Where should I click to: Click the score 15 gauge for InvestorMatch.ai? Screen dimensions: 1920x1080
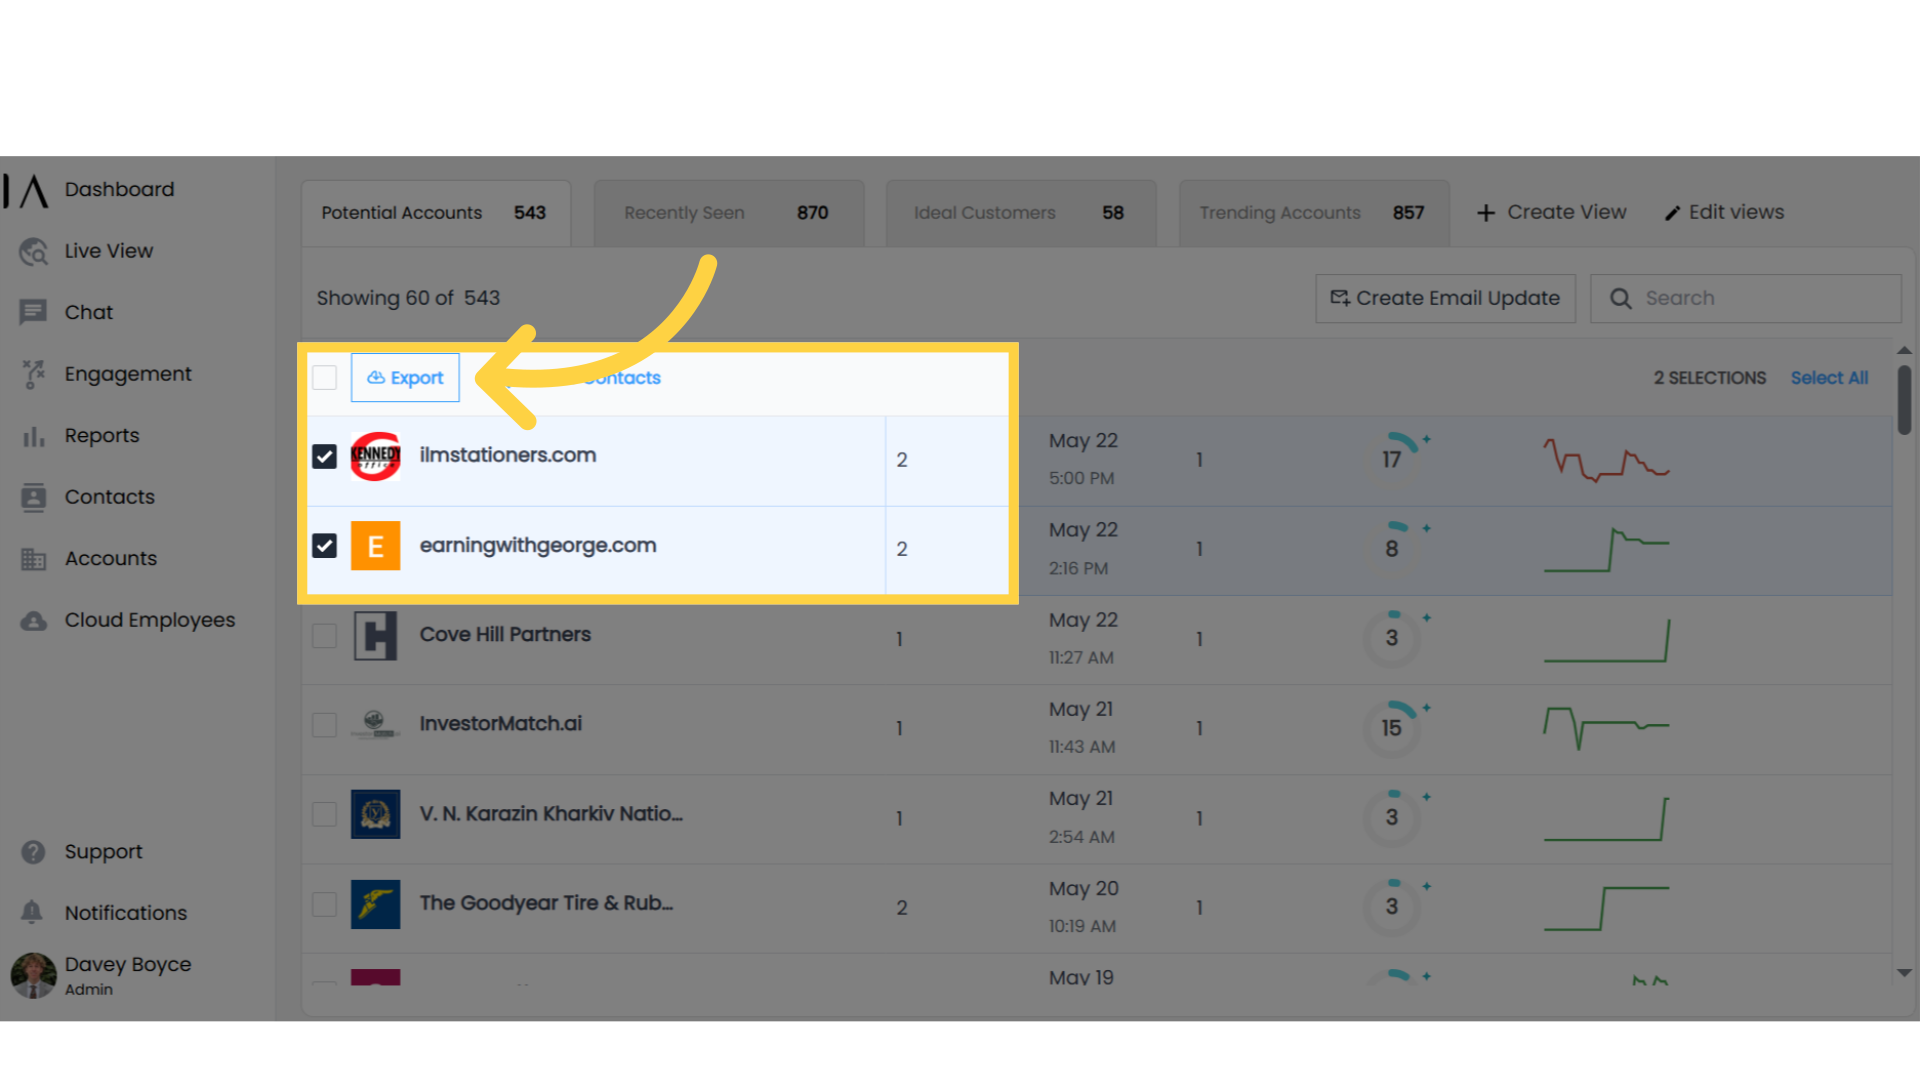[1393, 728]
